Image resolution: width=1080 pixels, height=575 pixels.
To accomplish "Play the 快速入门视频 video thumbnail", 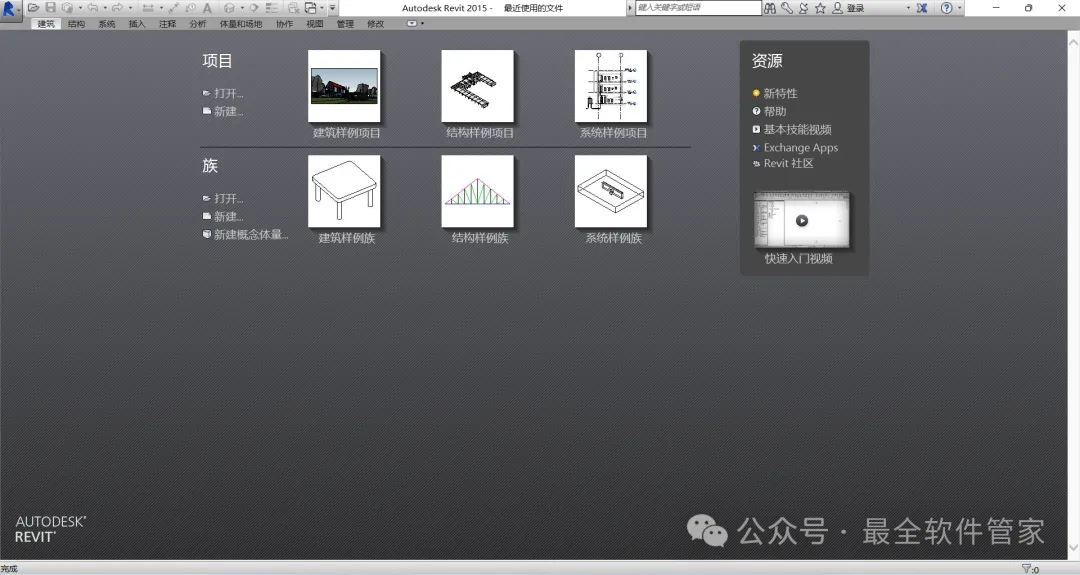I will (802, 220).
